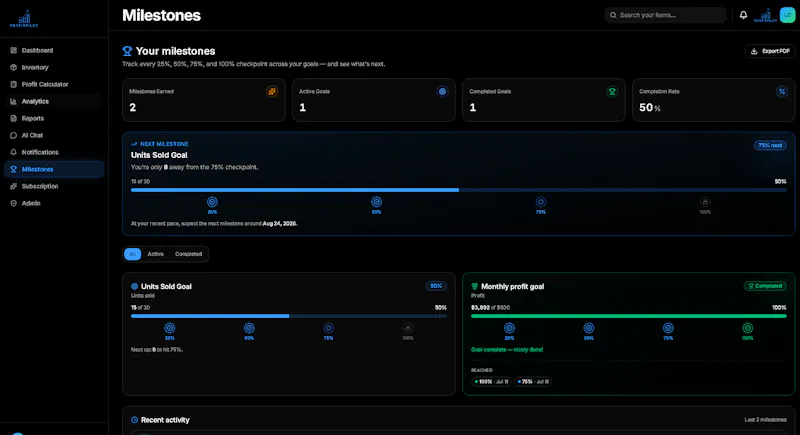Open the user avatar menu
Screen dimensions: 800x435
(x=787, y=15)
